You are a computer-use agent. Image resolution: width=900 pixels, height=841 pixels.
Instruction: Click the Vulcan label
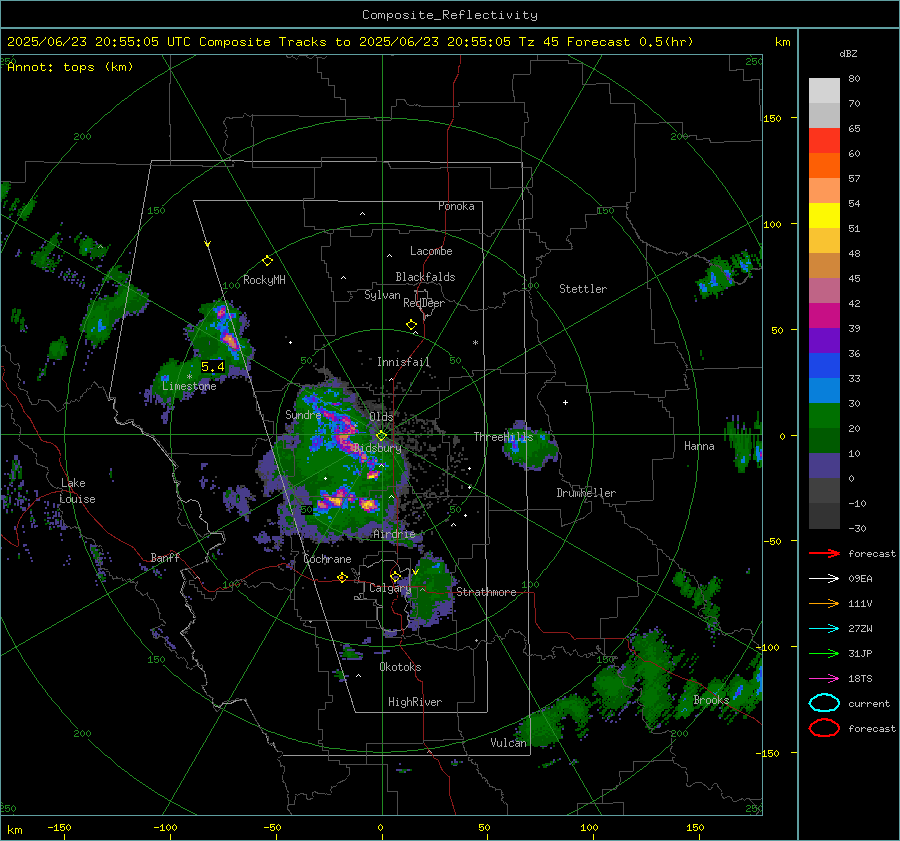(x=509, y=743)
